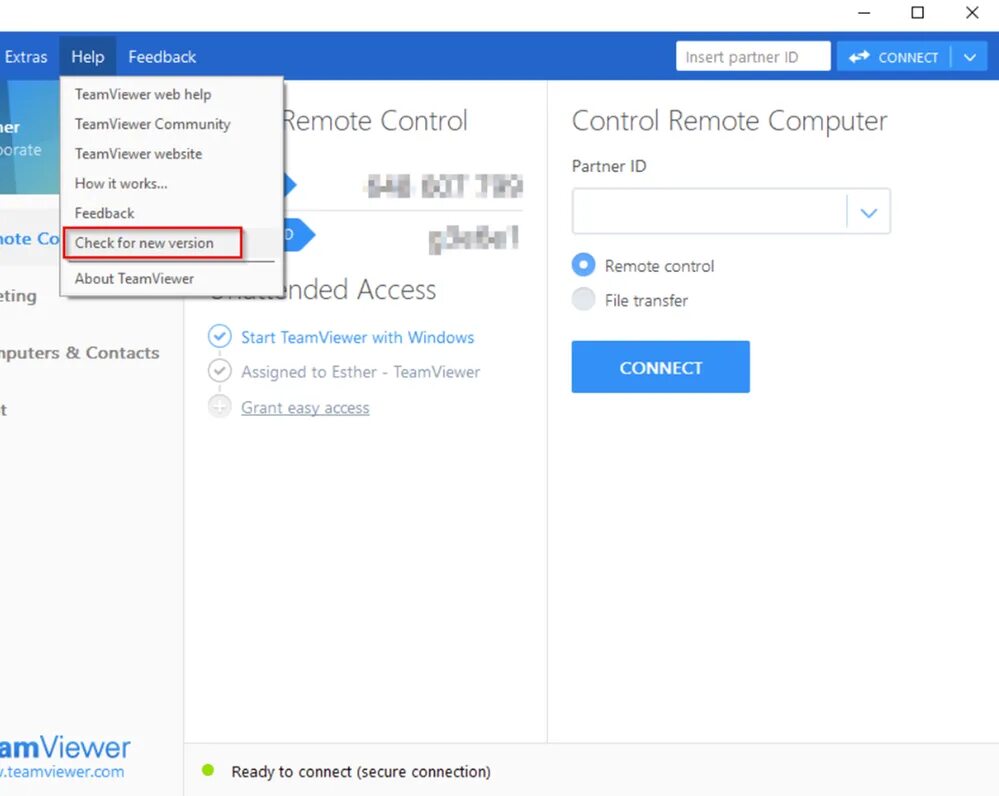This screenshot has width=999, height=796.
Task: Select the File transfer radio option
Action: 583,299
